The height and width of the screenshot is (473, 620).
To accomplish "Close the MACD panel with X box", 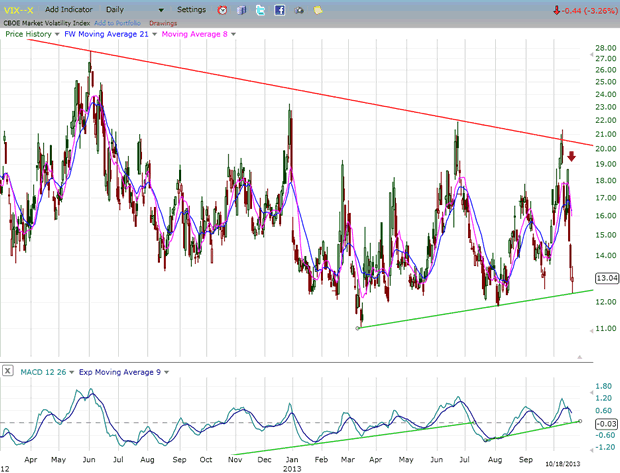I will [8, 371].
